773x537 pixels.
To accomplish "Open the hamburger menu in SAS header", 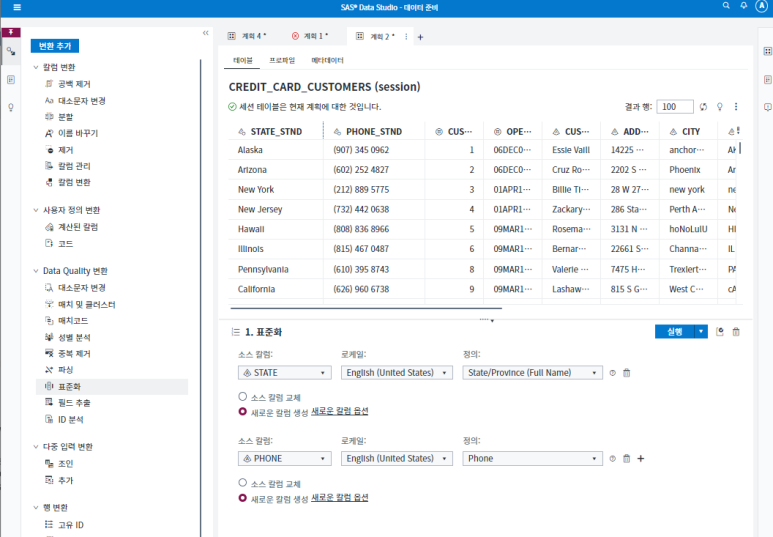I will click(x=17, y=7).
